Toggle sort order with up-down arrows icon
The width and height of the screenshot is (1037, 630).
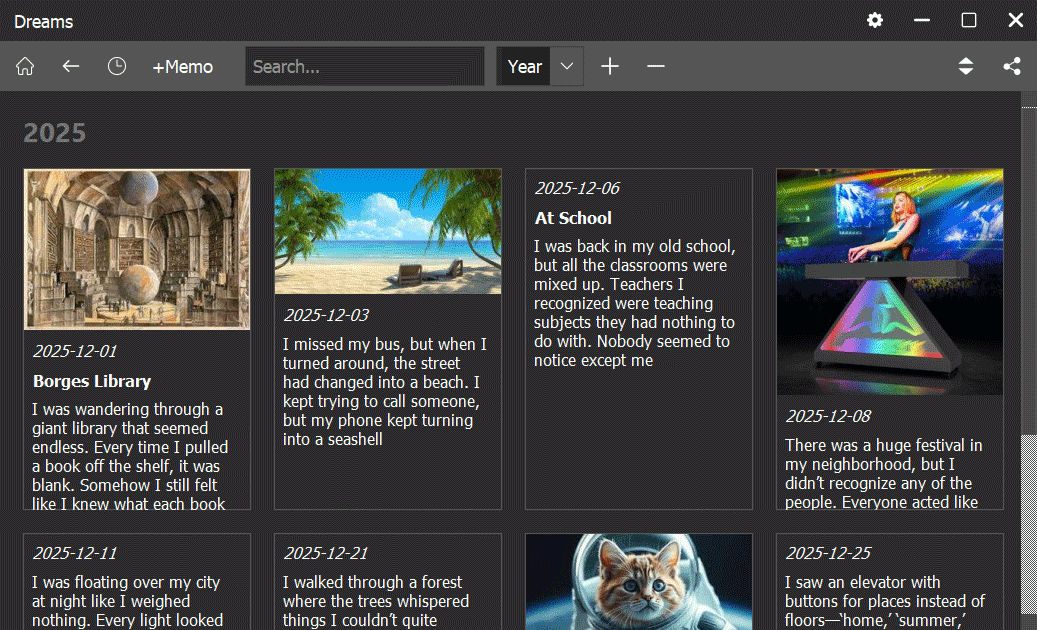tap(966, 67)
